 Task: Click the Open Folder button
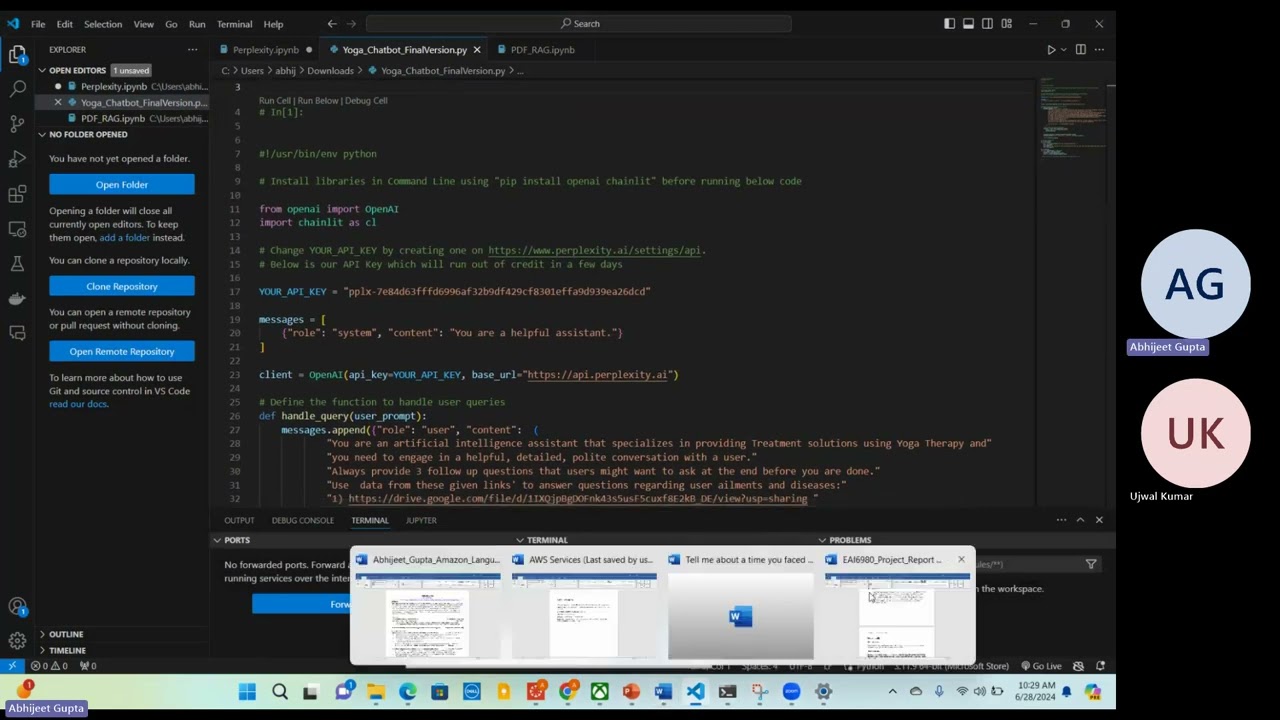pyautogui.click(x=122, y=185)
